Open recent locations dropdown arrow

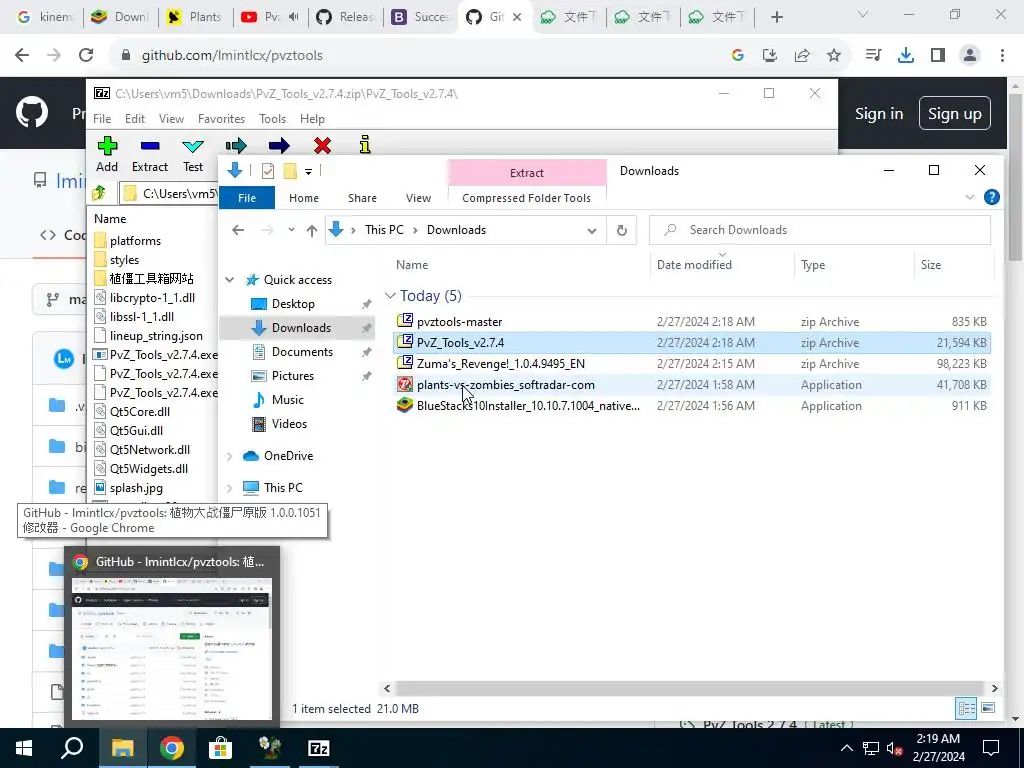291,230
